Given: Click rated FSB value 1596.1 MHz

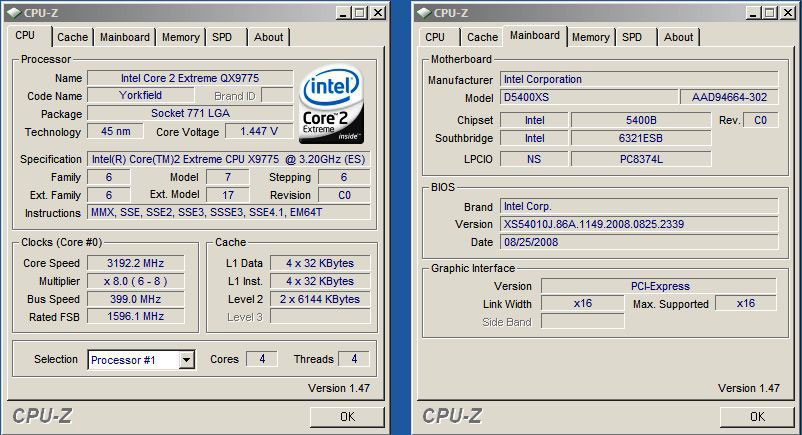Looking at the screenshot, I should (x=136, y=317).
